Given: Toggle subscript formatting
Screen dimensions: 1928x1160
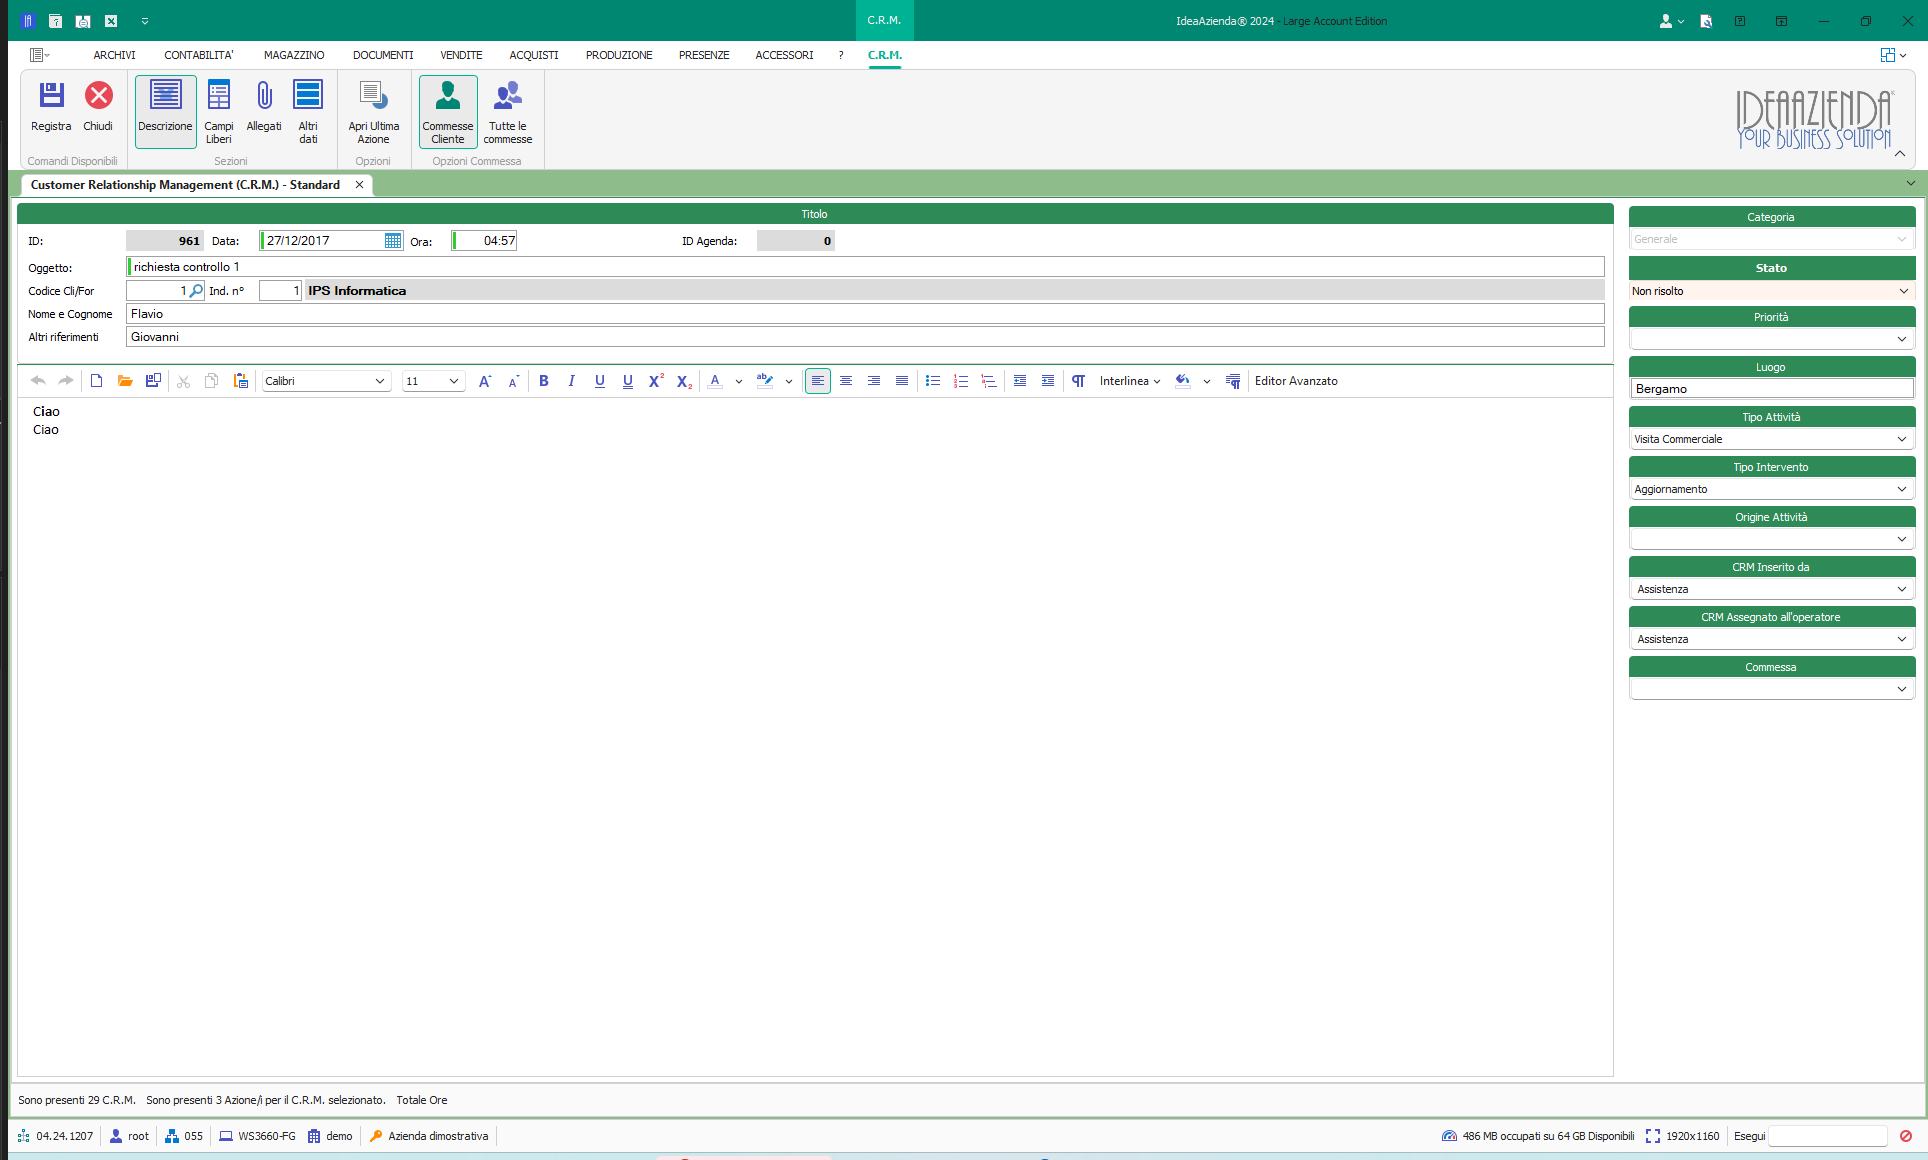Looking at the screenshot, I should [x=684, y=381].
